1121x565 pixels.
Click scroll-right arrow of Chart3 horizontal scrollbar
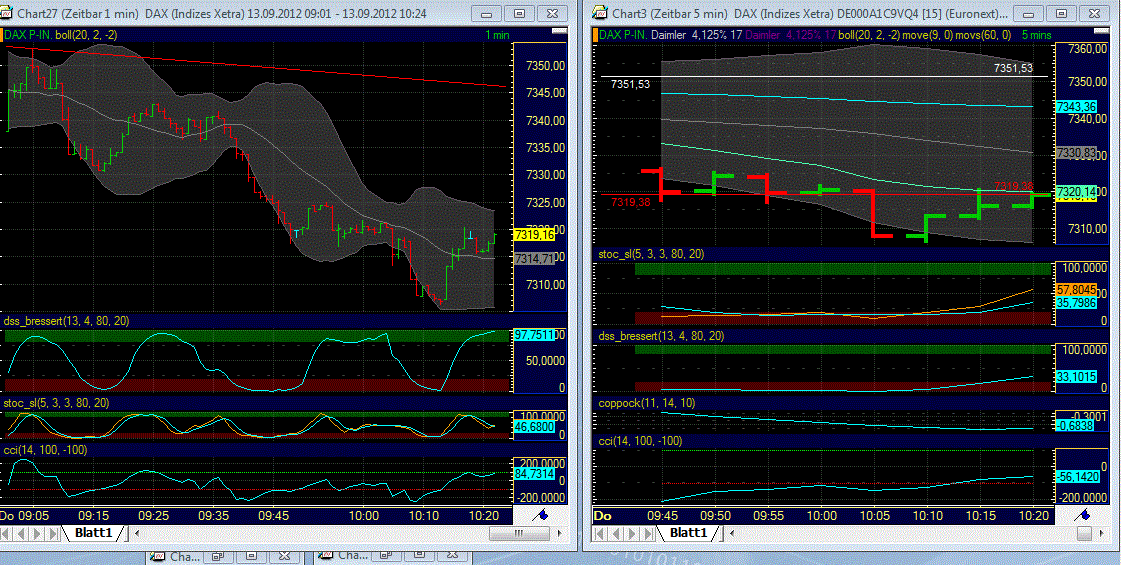(x=1102, y=534)
